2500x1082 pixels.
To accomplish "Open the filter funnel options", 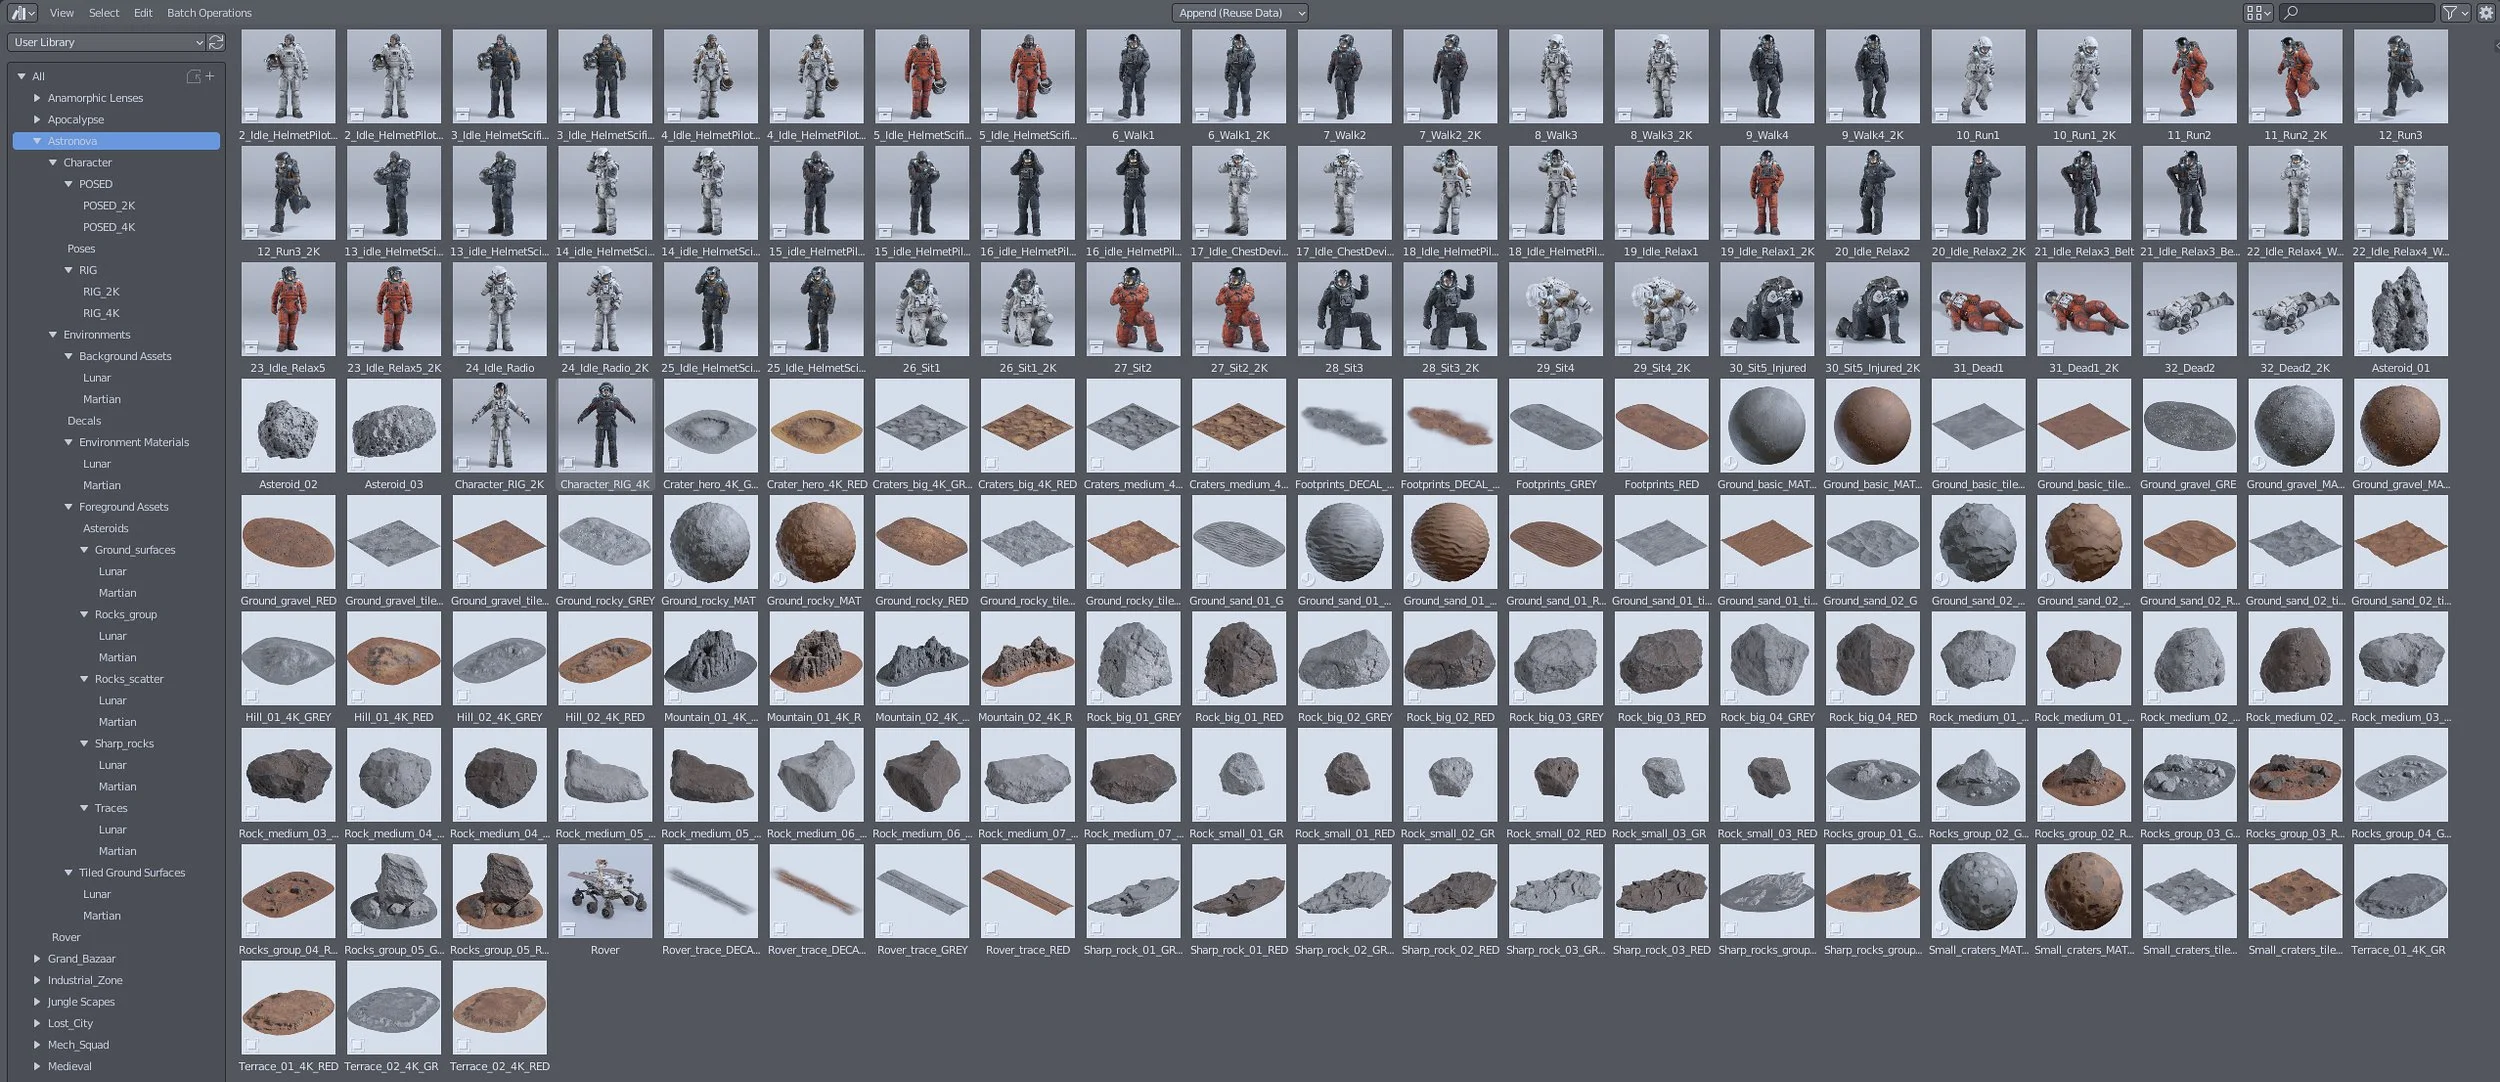I will pyautogui.click(x=2455, y=13).
